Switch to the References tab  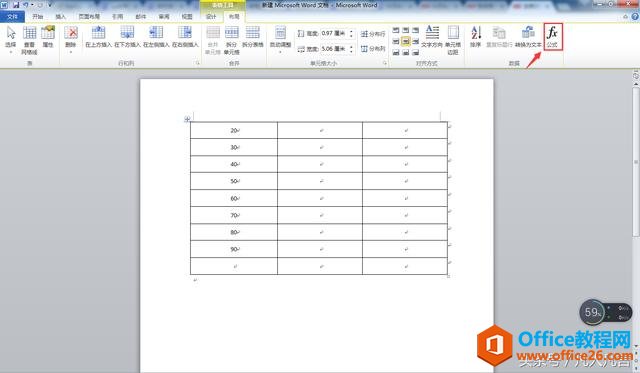click(118, 16)
